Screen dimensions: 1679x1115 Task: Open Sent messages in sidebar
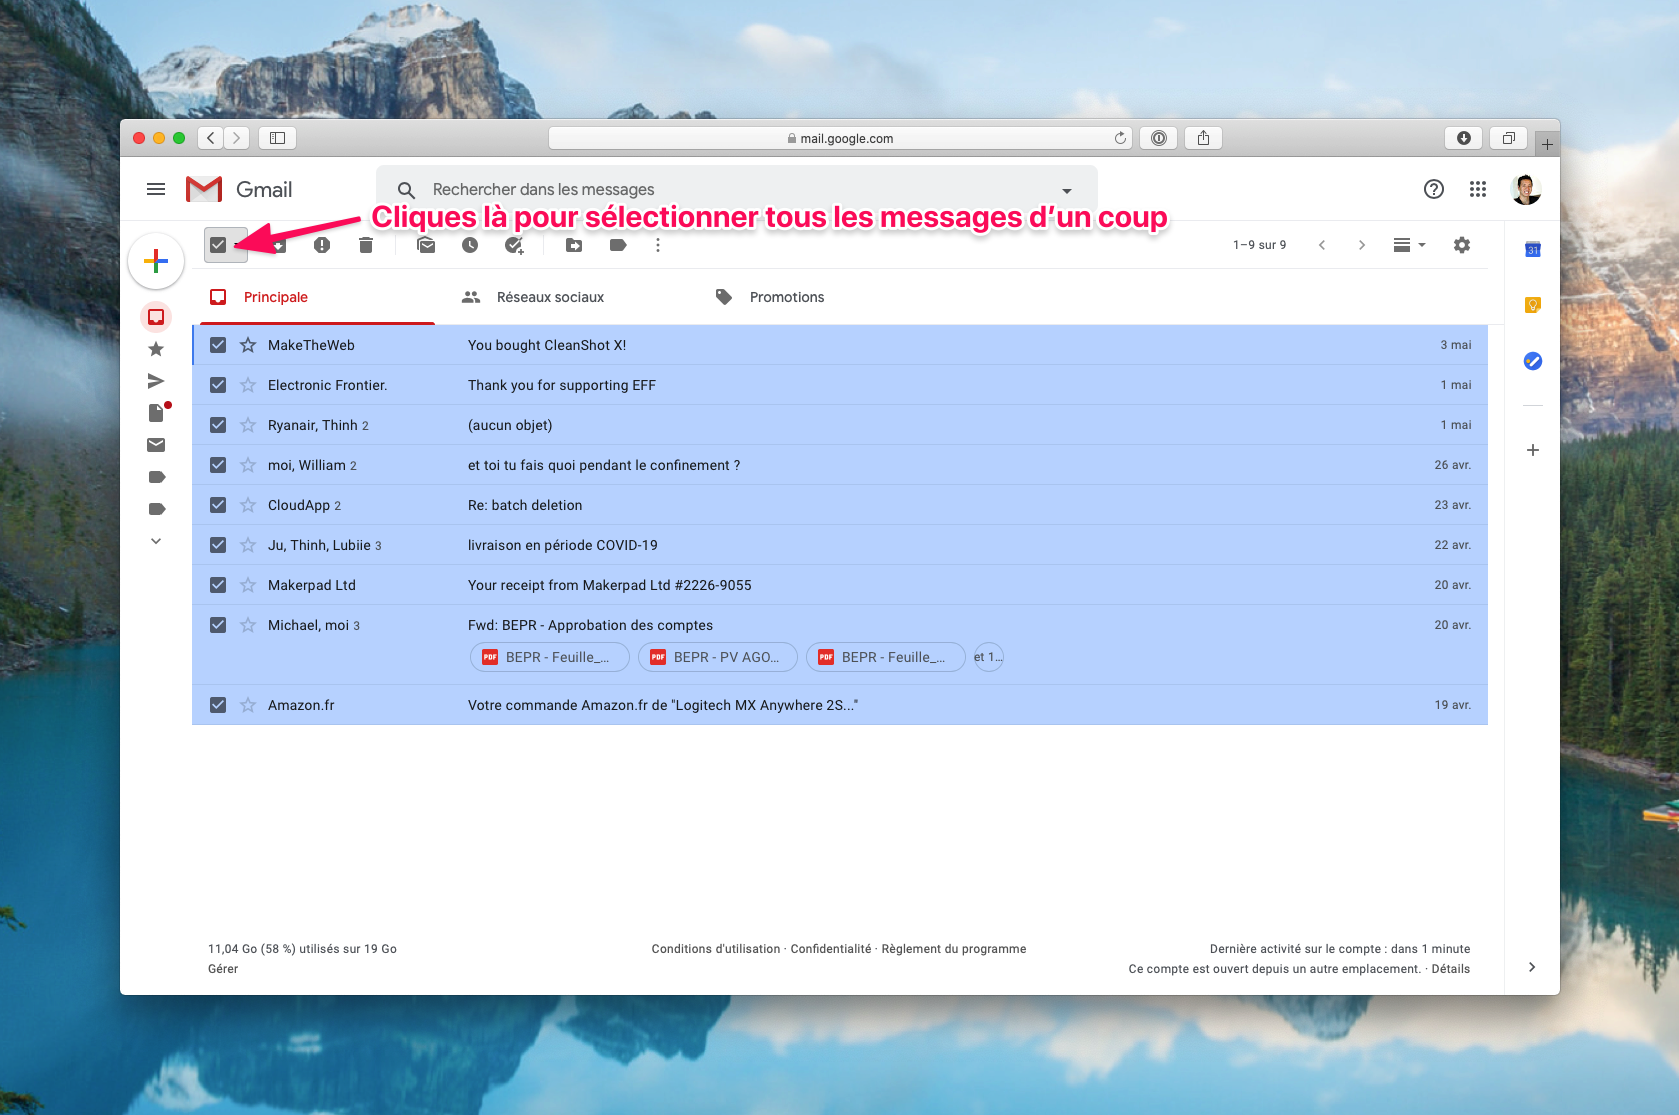tap(156, 381)
